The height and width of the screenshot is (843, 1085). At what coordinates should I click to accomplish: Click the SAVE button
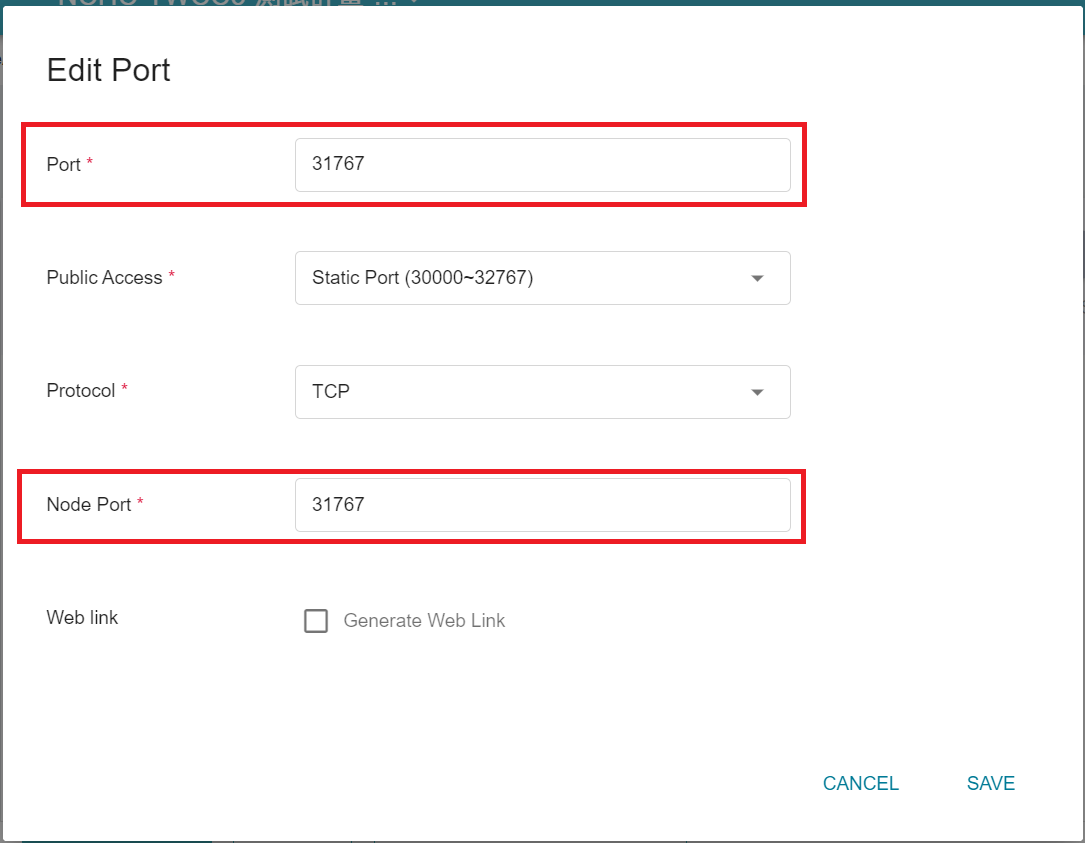pos(990,783)
